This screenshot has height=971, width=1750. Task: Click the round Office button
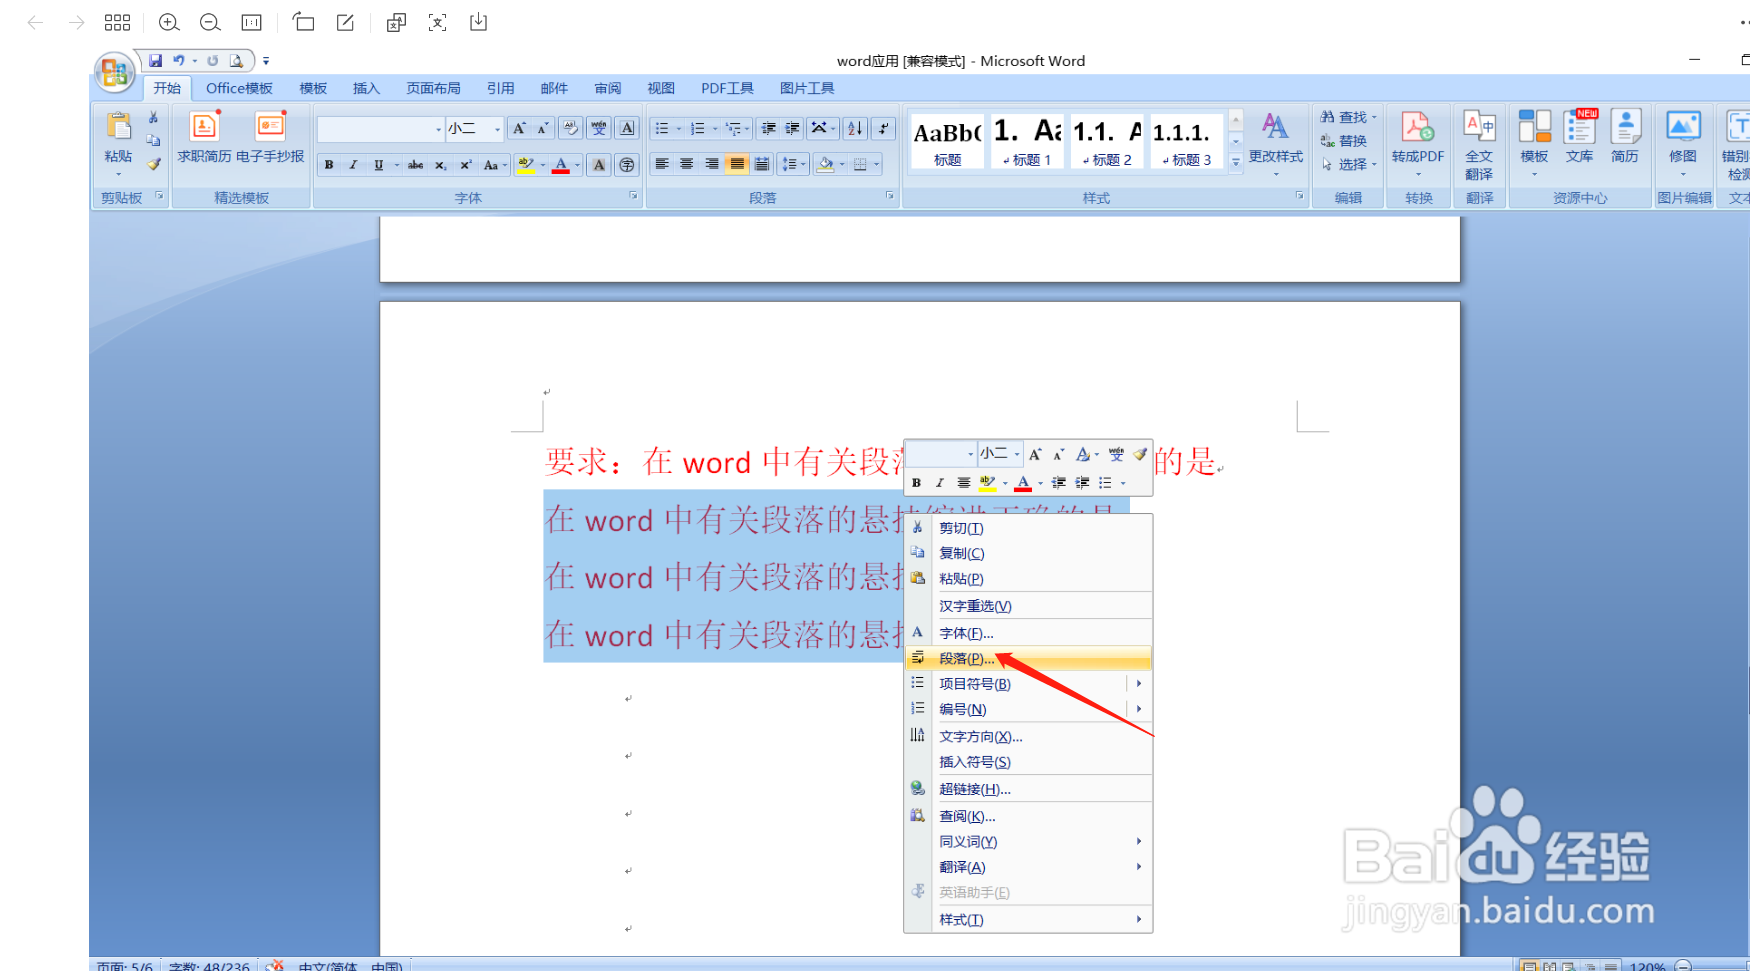point(113,72)
